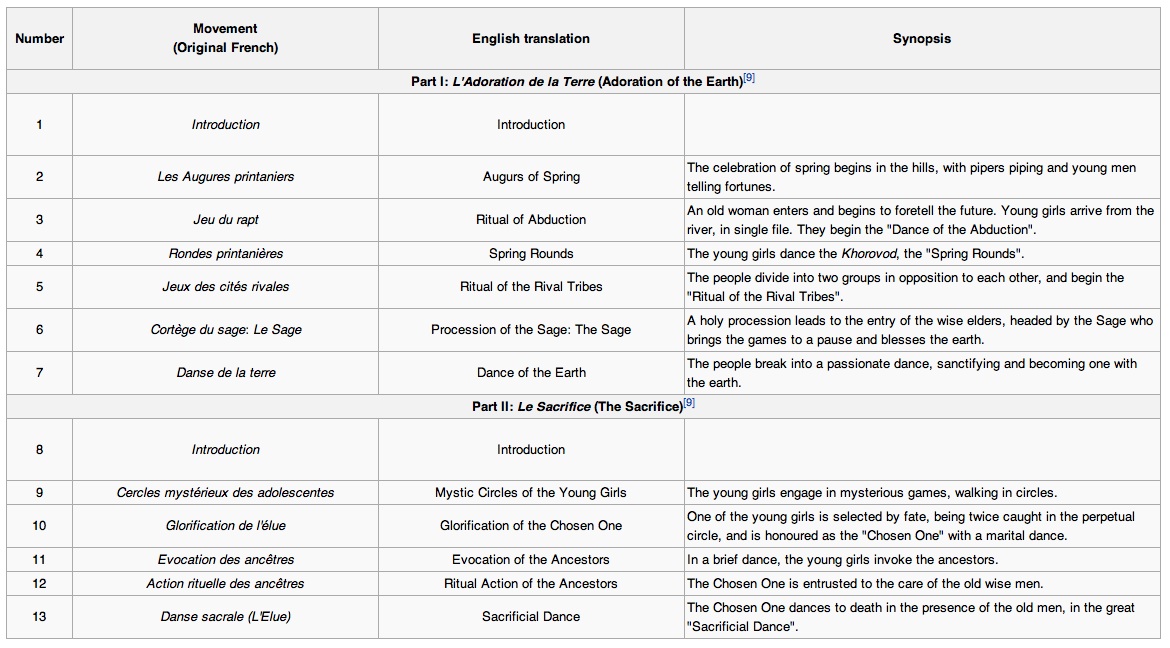
Task: Click Action rituelle des ancêtres cell
Action: [225, 584]
